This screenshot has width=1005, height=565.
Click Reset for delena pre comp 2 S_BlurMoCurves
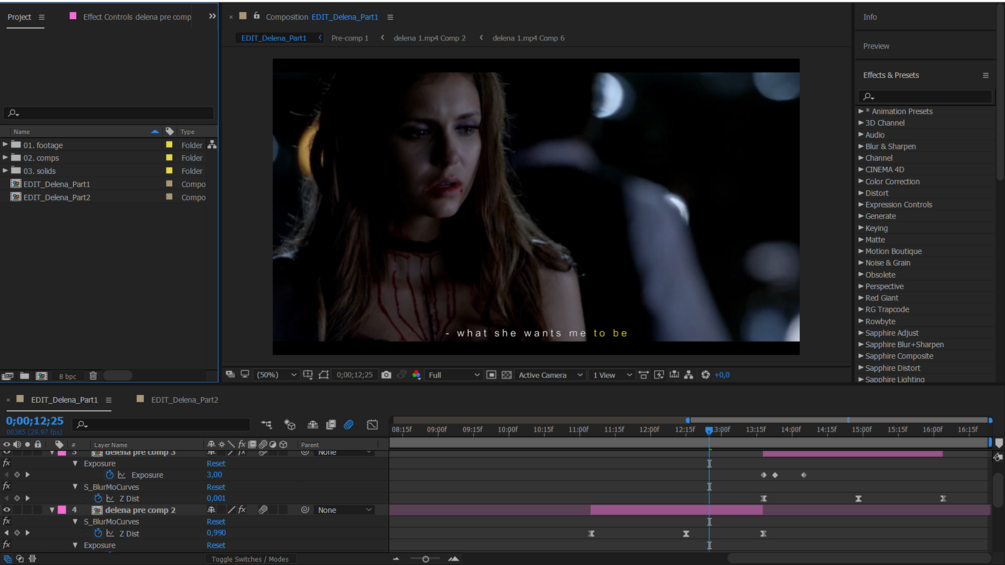click(x=216, y=521)
